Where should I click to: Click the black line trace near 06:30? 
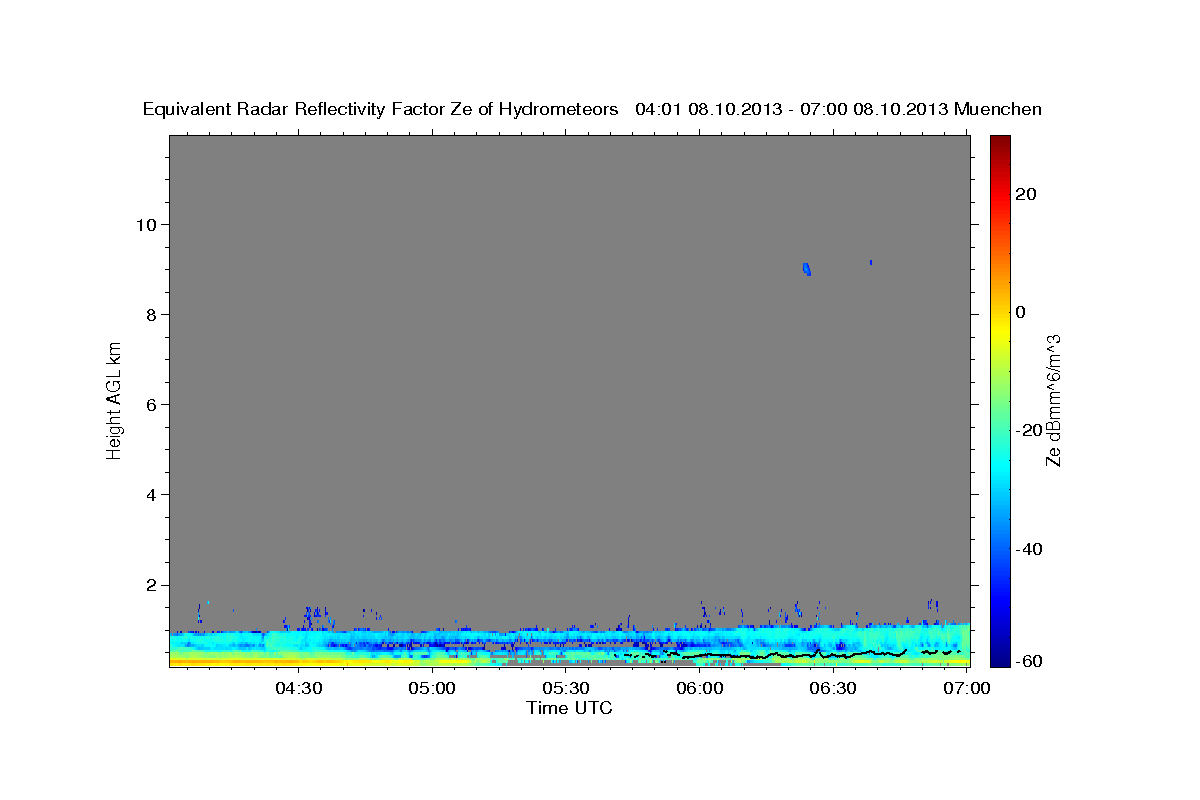point(834,655)
